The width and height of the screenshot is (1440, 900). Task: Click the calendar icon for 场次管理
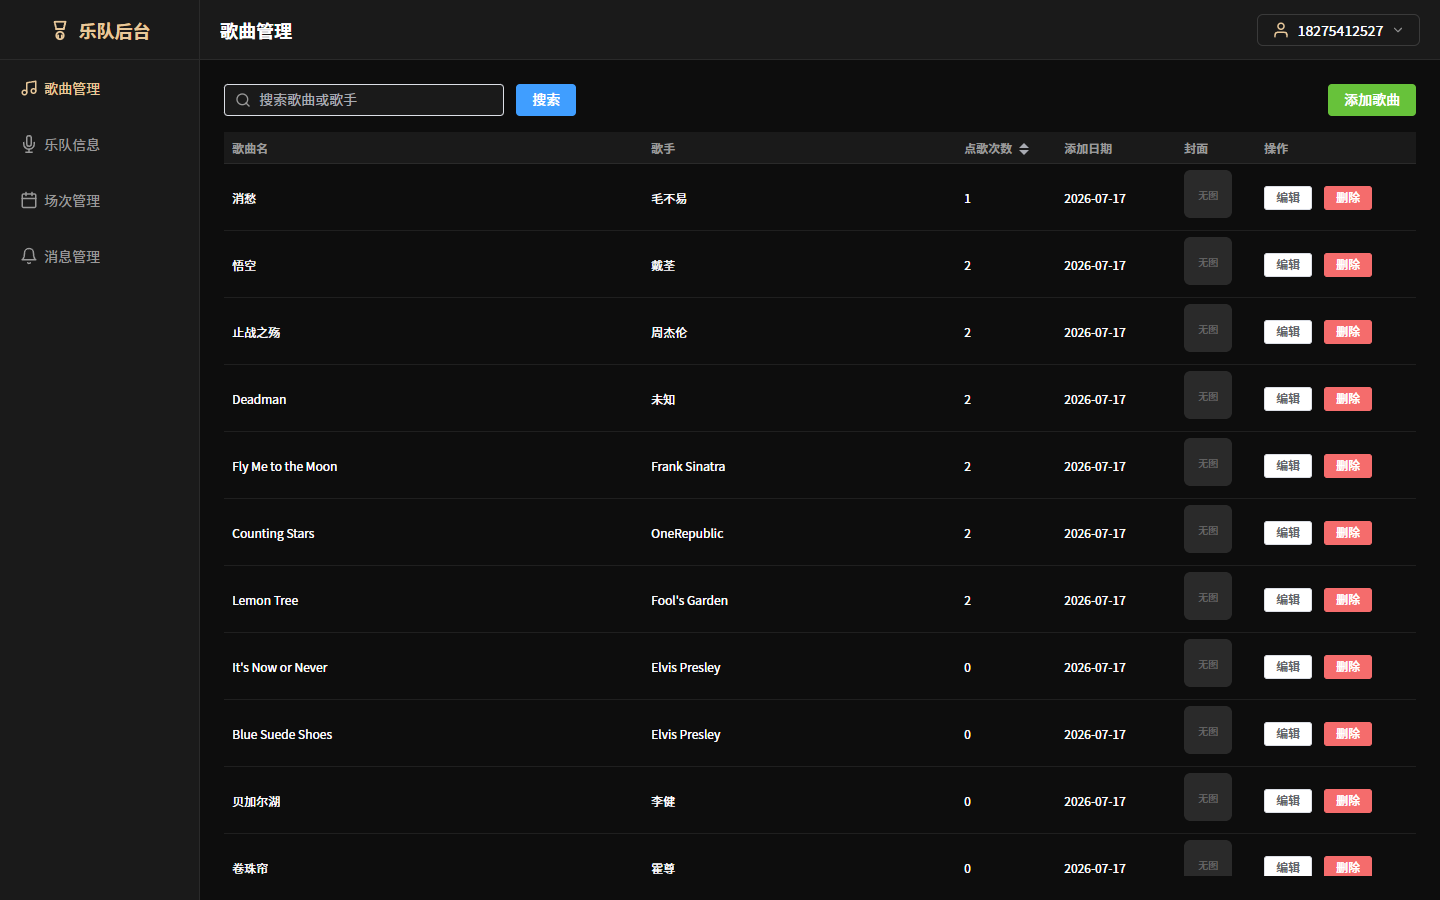[x=29, y=200]
